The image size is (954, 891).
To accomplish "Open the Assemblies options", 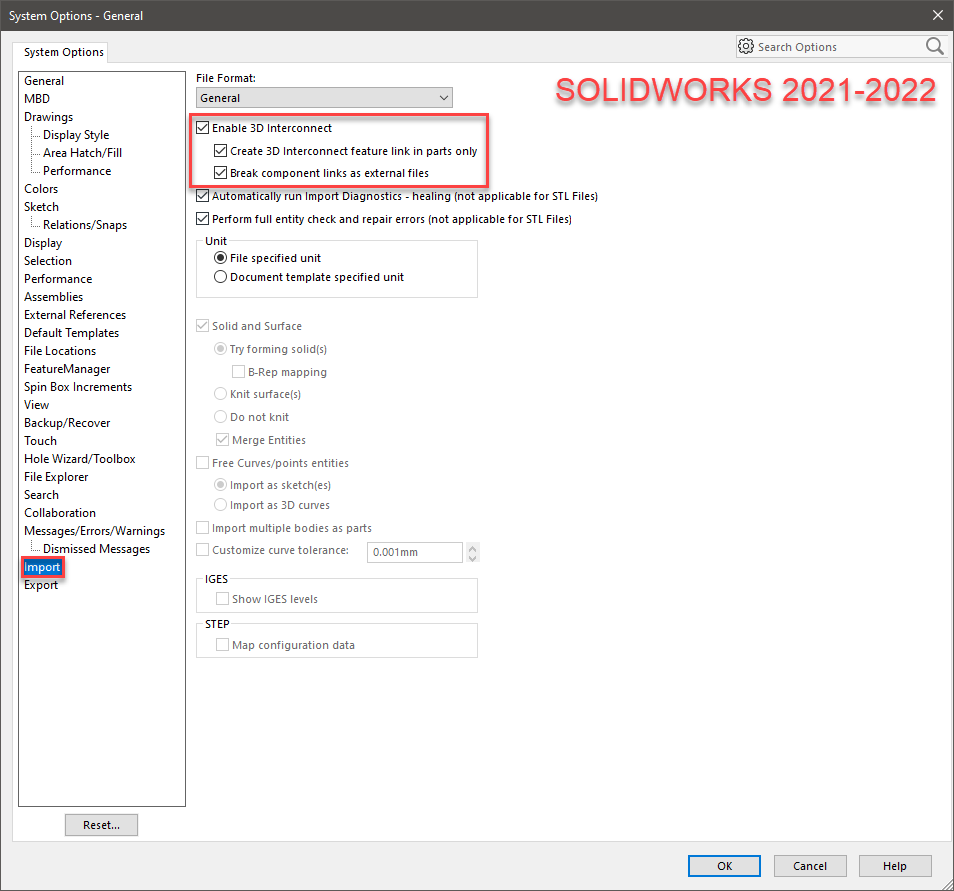I will coord(54,297).
